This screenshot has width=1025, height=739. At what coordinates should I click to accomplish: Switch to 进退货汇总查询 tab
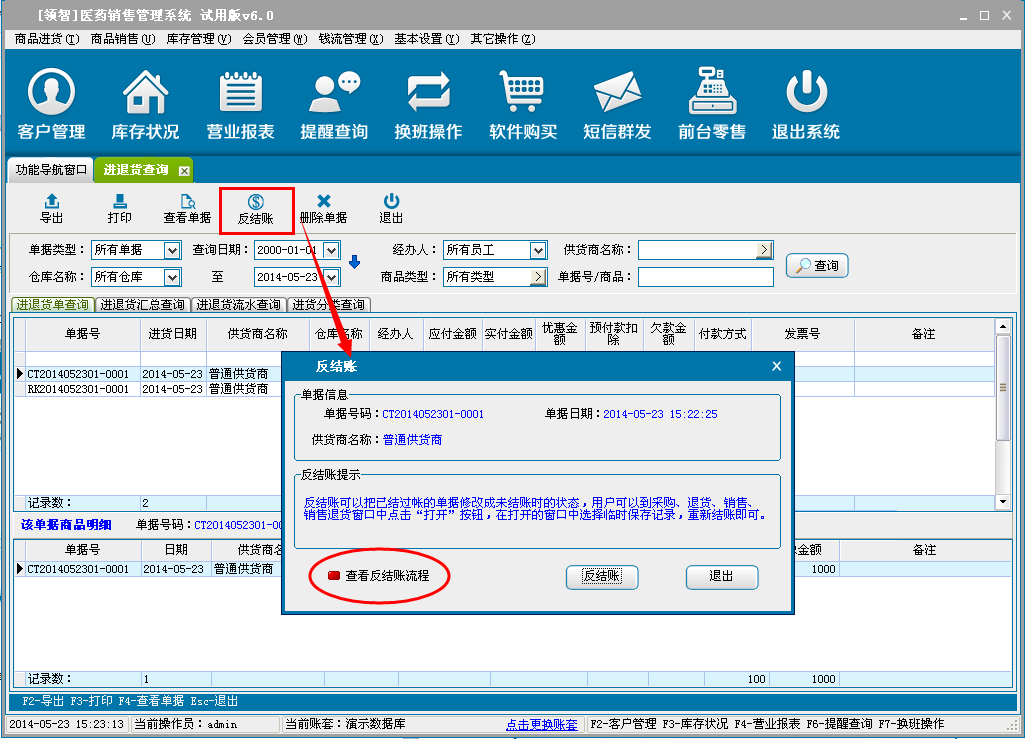coord(142,305)
